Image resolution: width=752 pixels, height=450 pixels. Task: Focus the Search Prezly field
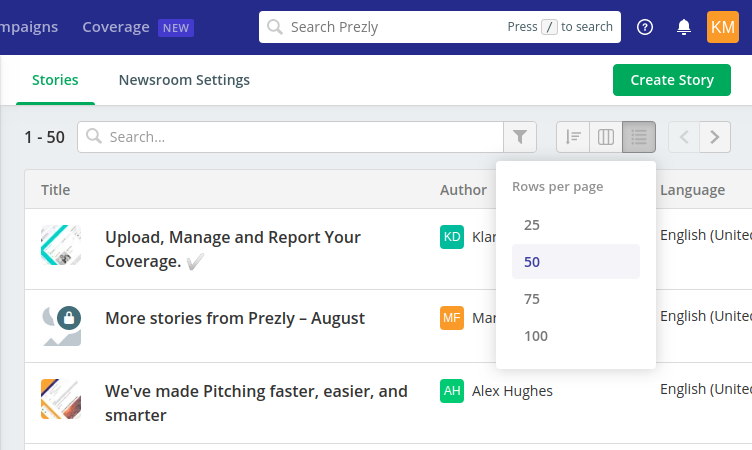pos(440,27)
